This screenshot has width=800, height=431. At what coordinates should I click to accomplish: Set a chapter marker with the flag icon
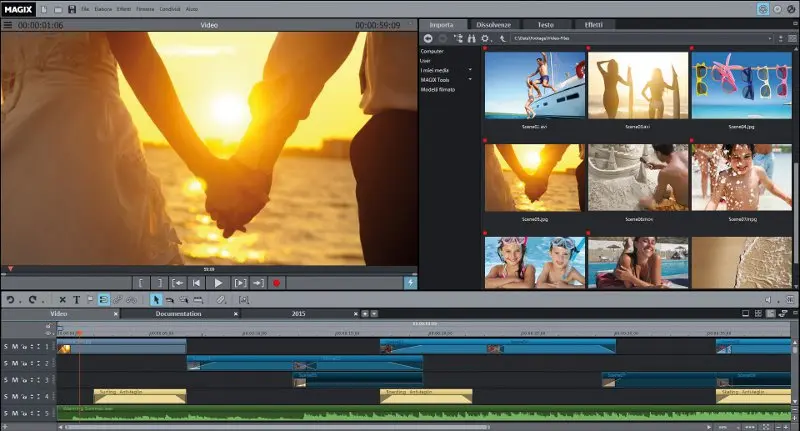(90, 300)
